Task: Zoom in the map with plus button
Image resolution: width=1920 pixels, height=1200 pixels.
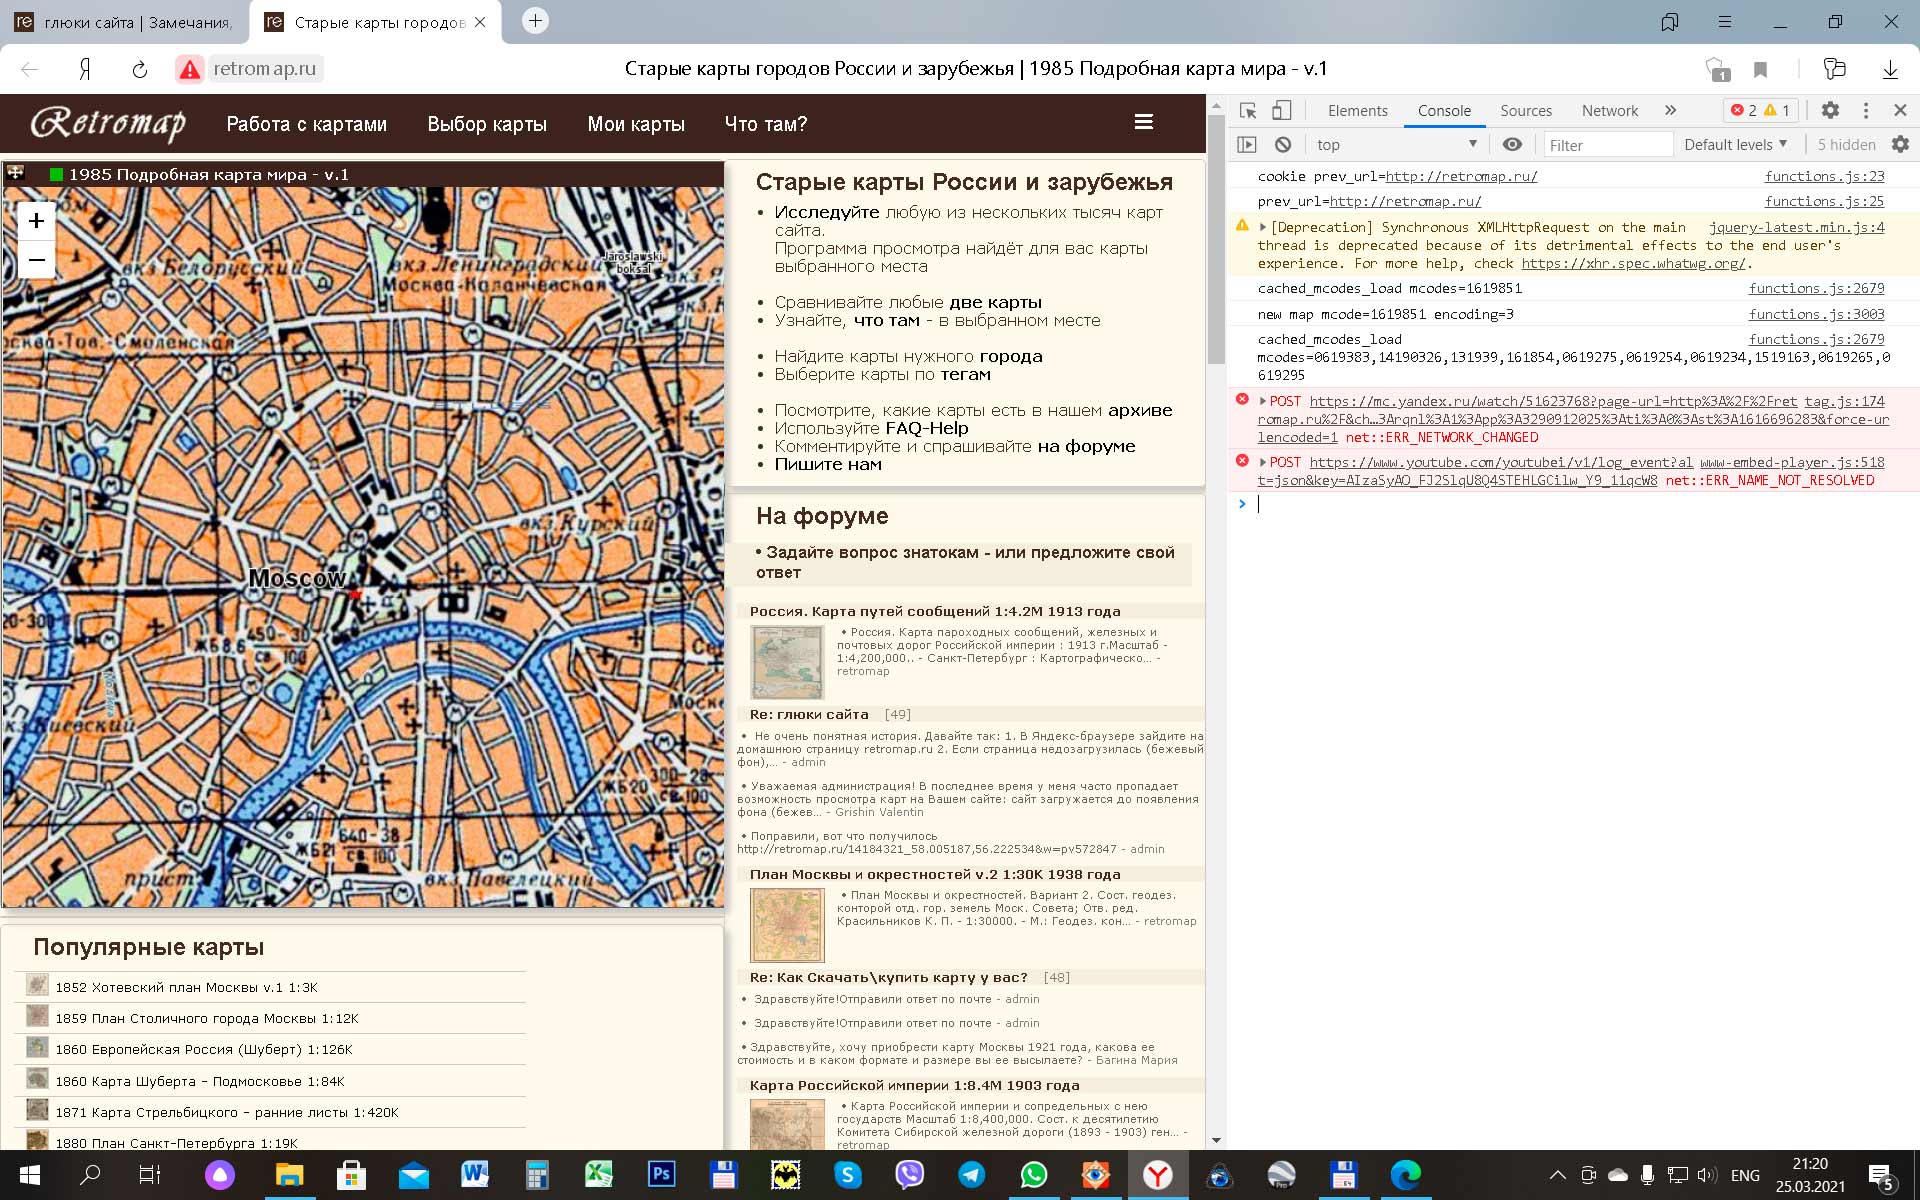Action: point(37,221)
